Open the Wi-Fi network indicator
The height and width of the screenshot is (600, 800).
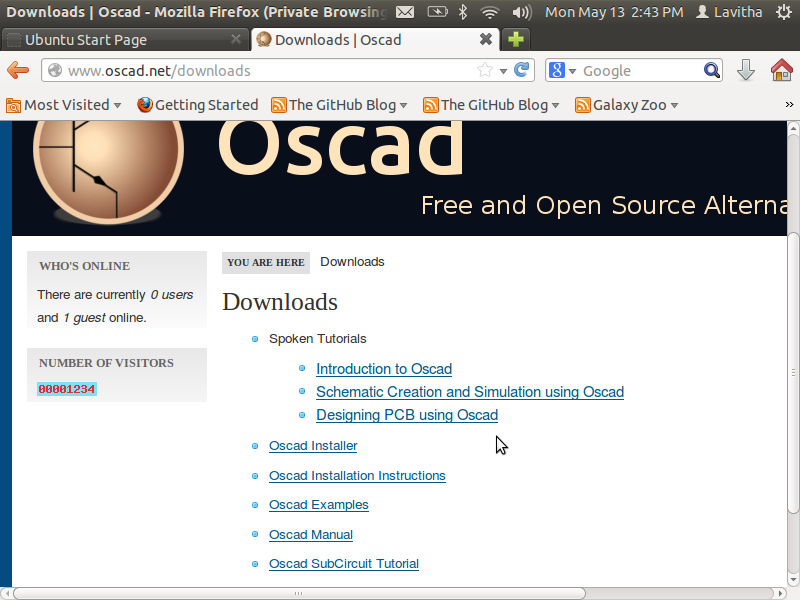pos(490,12)
